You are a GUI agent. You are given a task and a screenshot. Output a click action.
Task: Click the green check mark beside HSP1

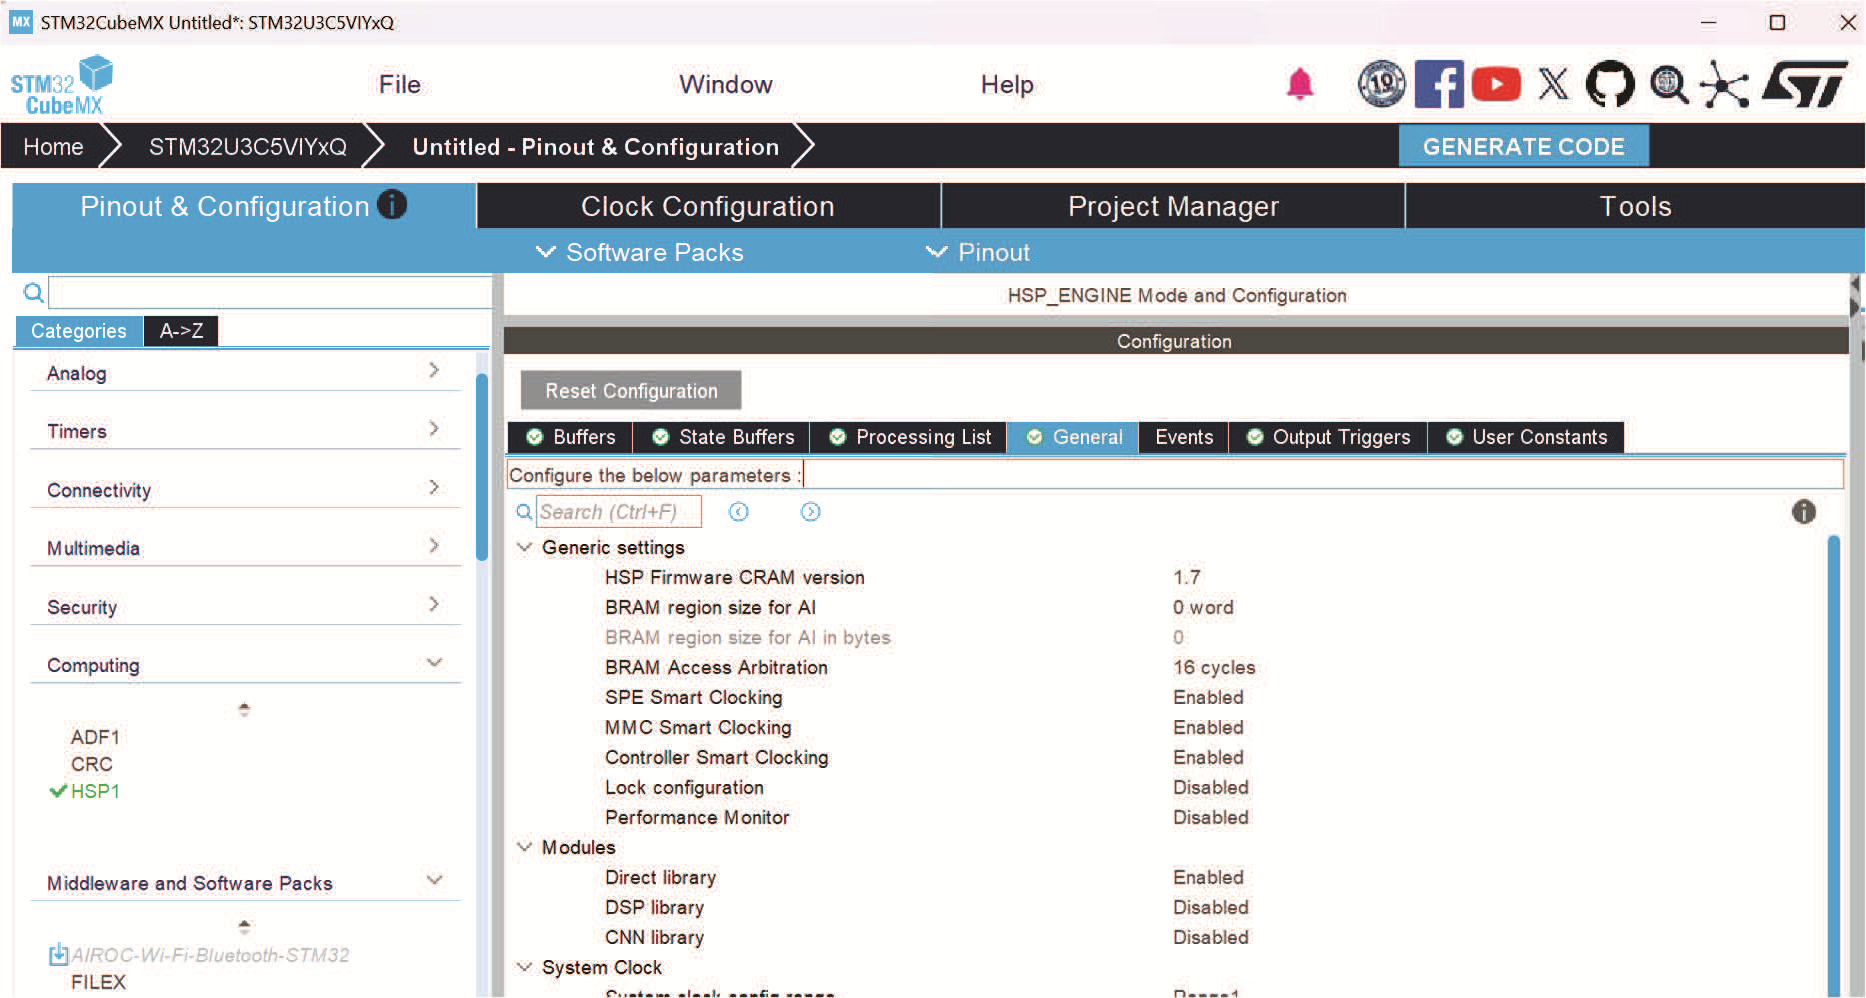point(58,791)
